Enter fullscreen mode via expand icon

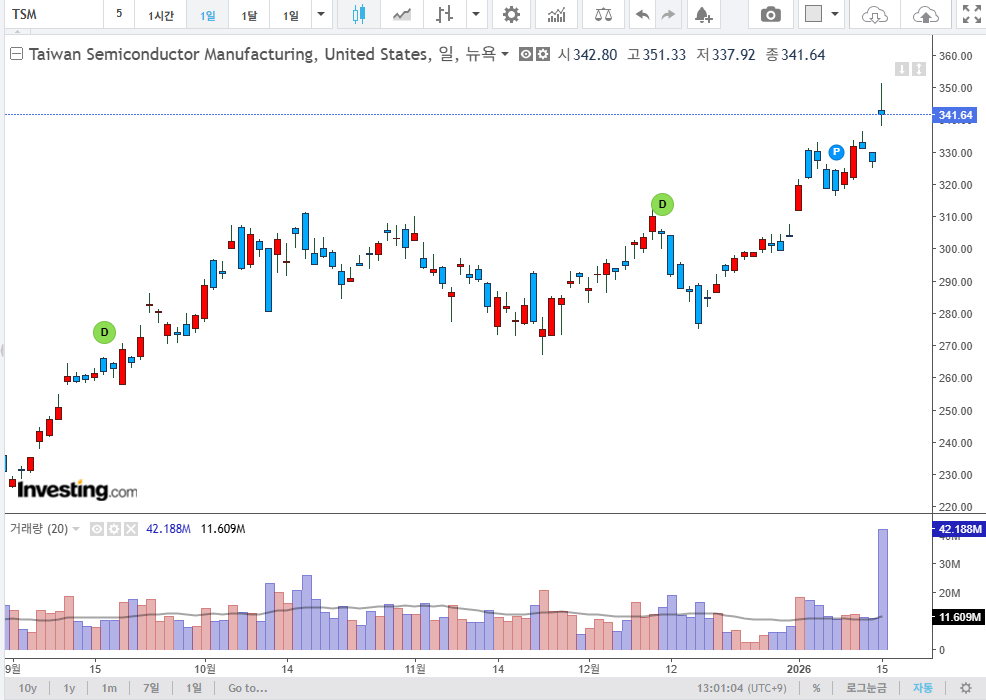pyautogui.click(x=970, y=15)
